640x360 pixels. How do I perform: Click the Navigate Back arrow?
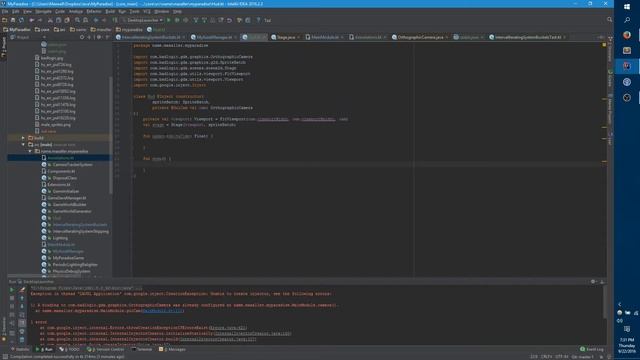(x=96, y=20)
